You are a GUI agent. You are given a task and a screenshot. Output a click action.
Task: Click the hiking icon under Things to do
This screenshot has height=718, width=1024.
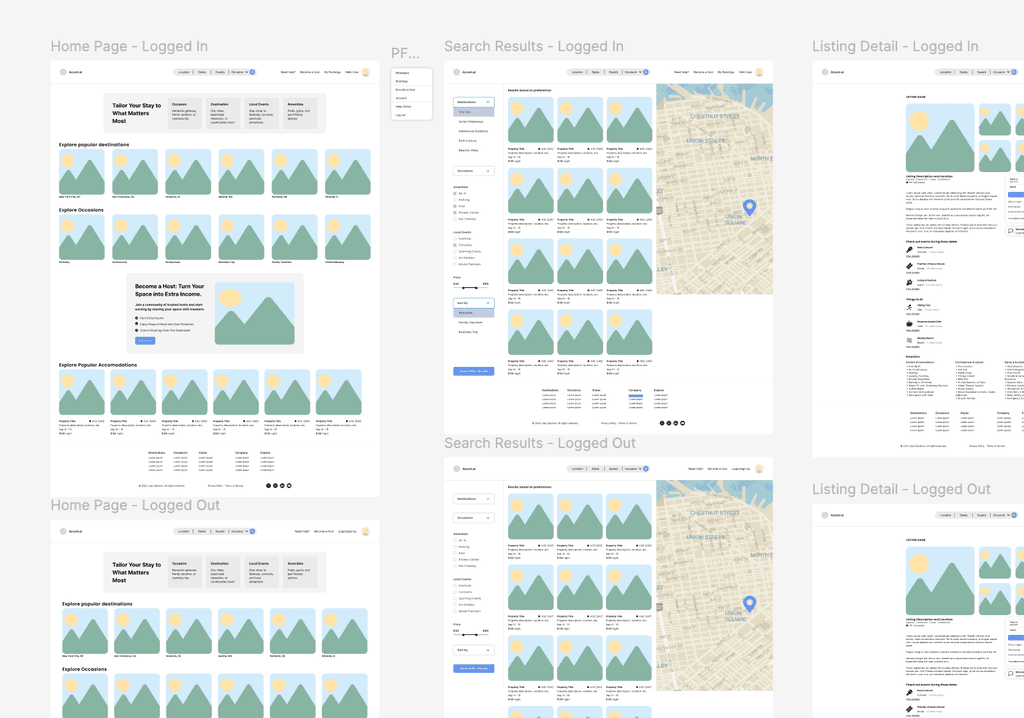(909, 307)
